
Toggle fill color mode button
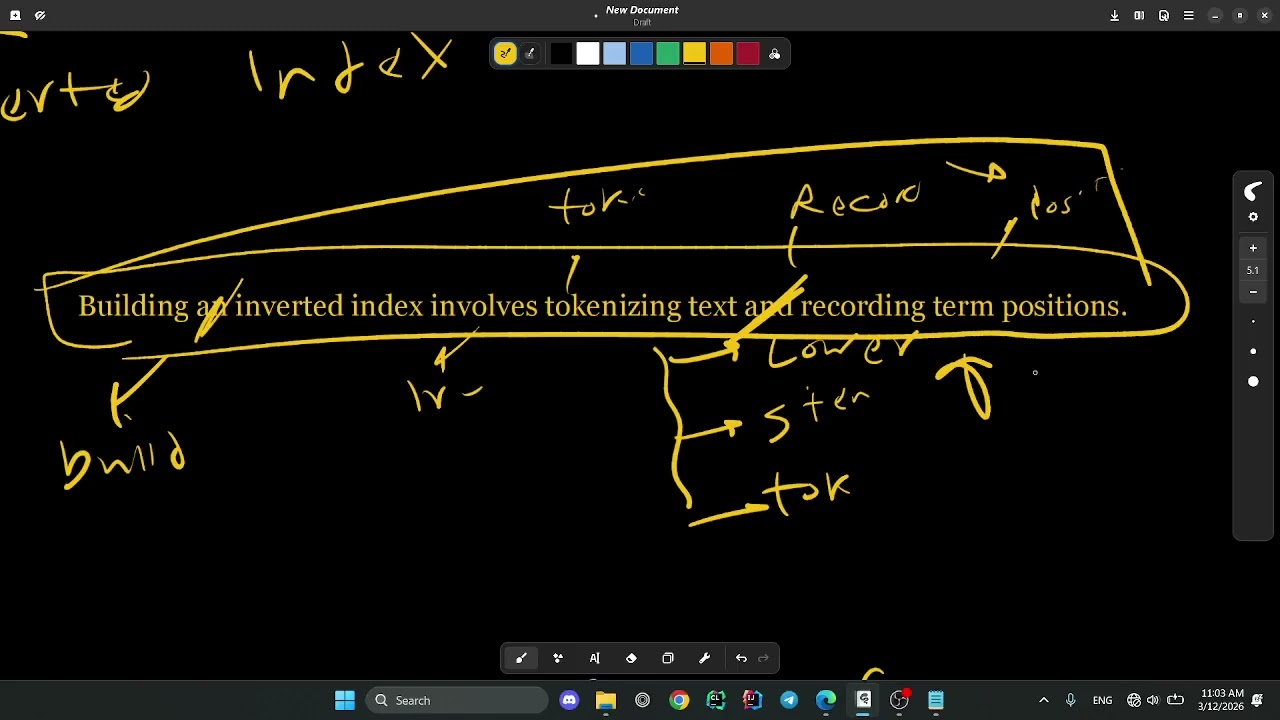click(530, 54)
